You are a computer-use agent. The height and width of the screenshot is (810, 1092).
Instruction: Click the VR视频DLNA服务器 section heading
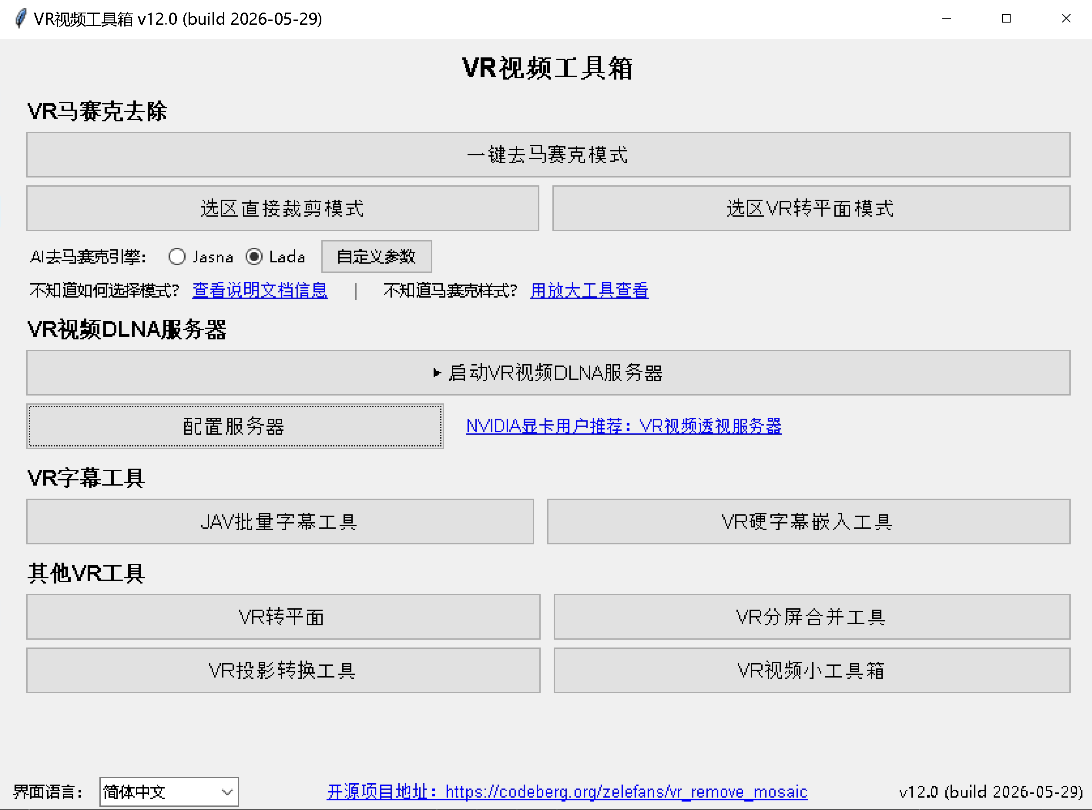tap(127, 329)
